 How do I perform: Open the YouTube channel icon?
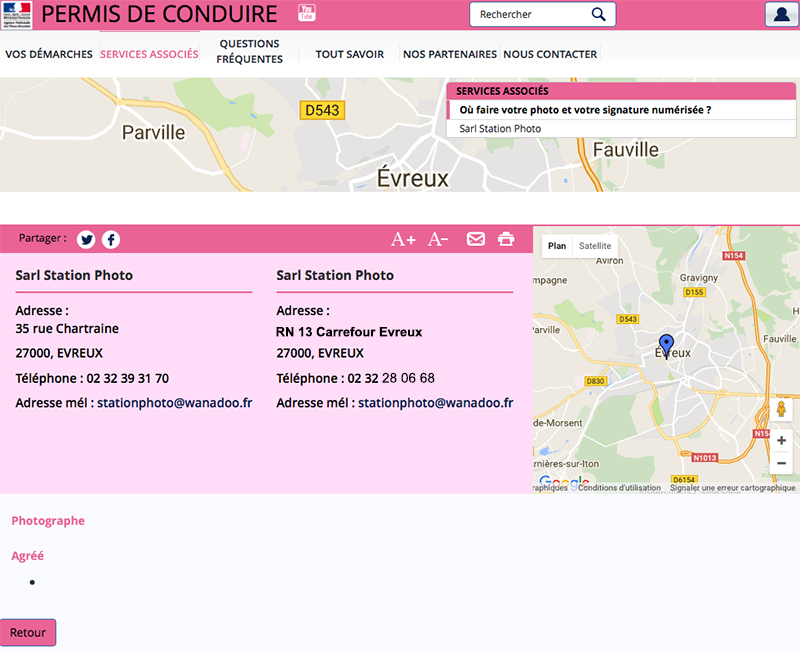pyautogui.click(x=307, y=13)
